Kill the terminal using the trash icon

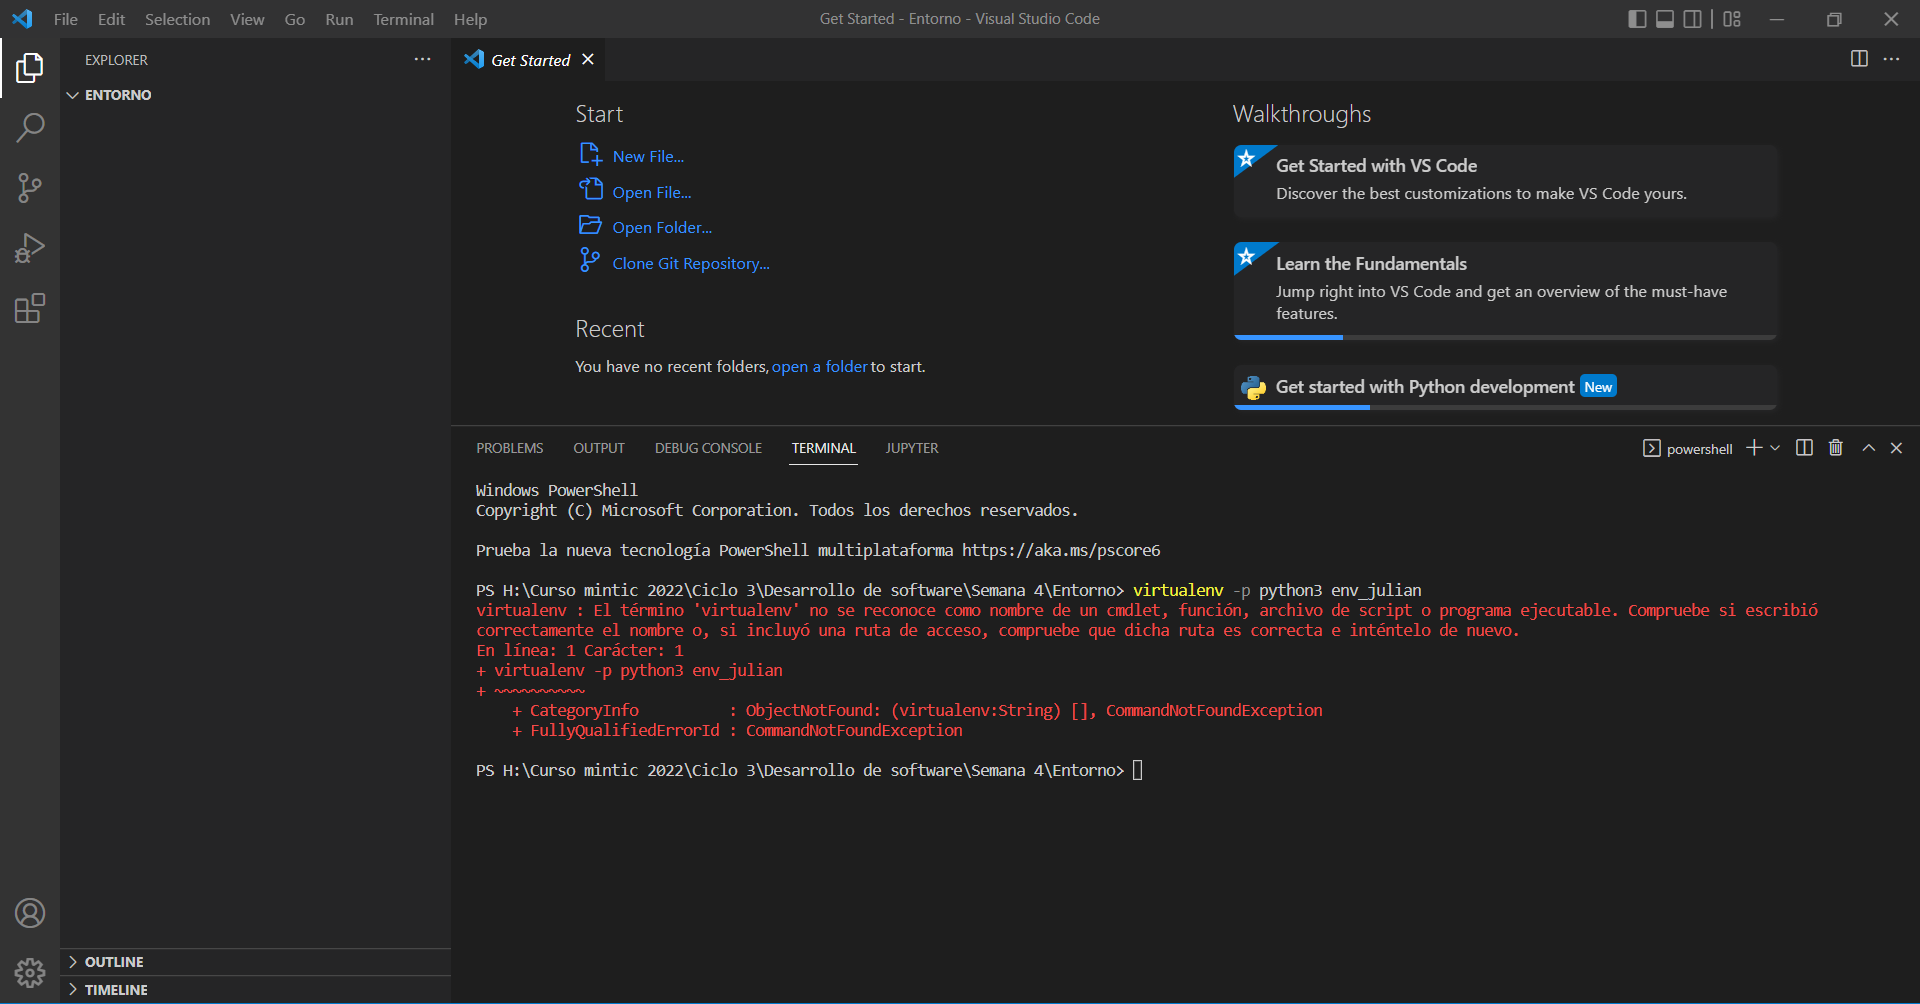click(1835, 447)
